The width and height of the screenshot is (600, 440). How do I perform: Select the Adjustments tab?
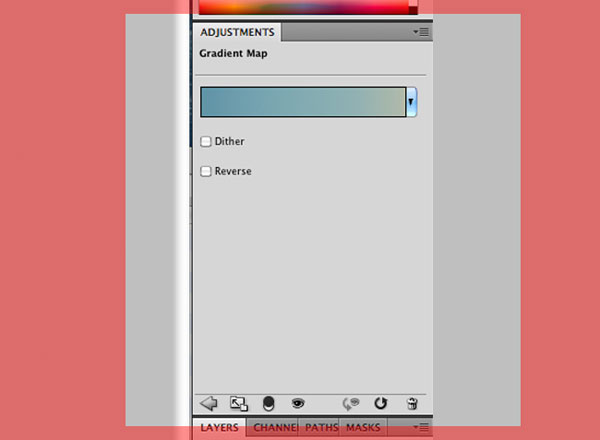click(237, 32)
